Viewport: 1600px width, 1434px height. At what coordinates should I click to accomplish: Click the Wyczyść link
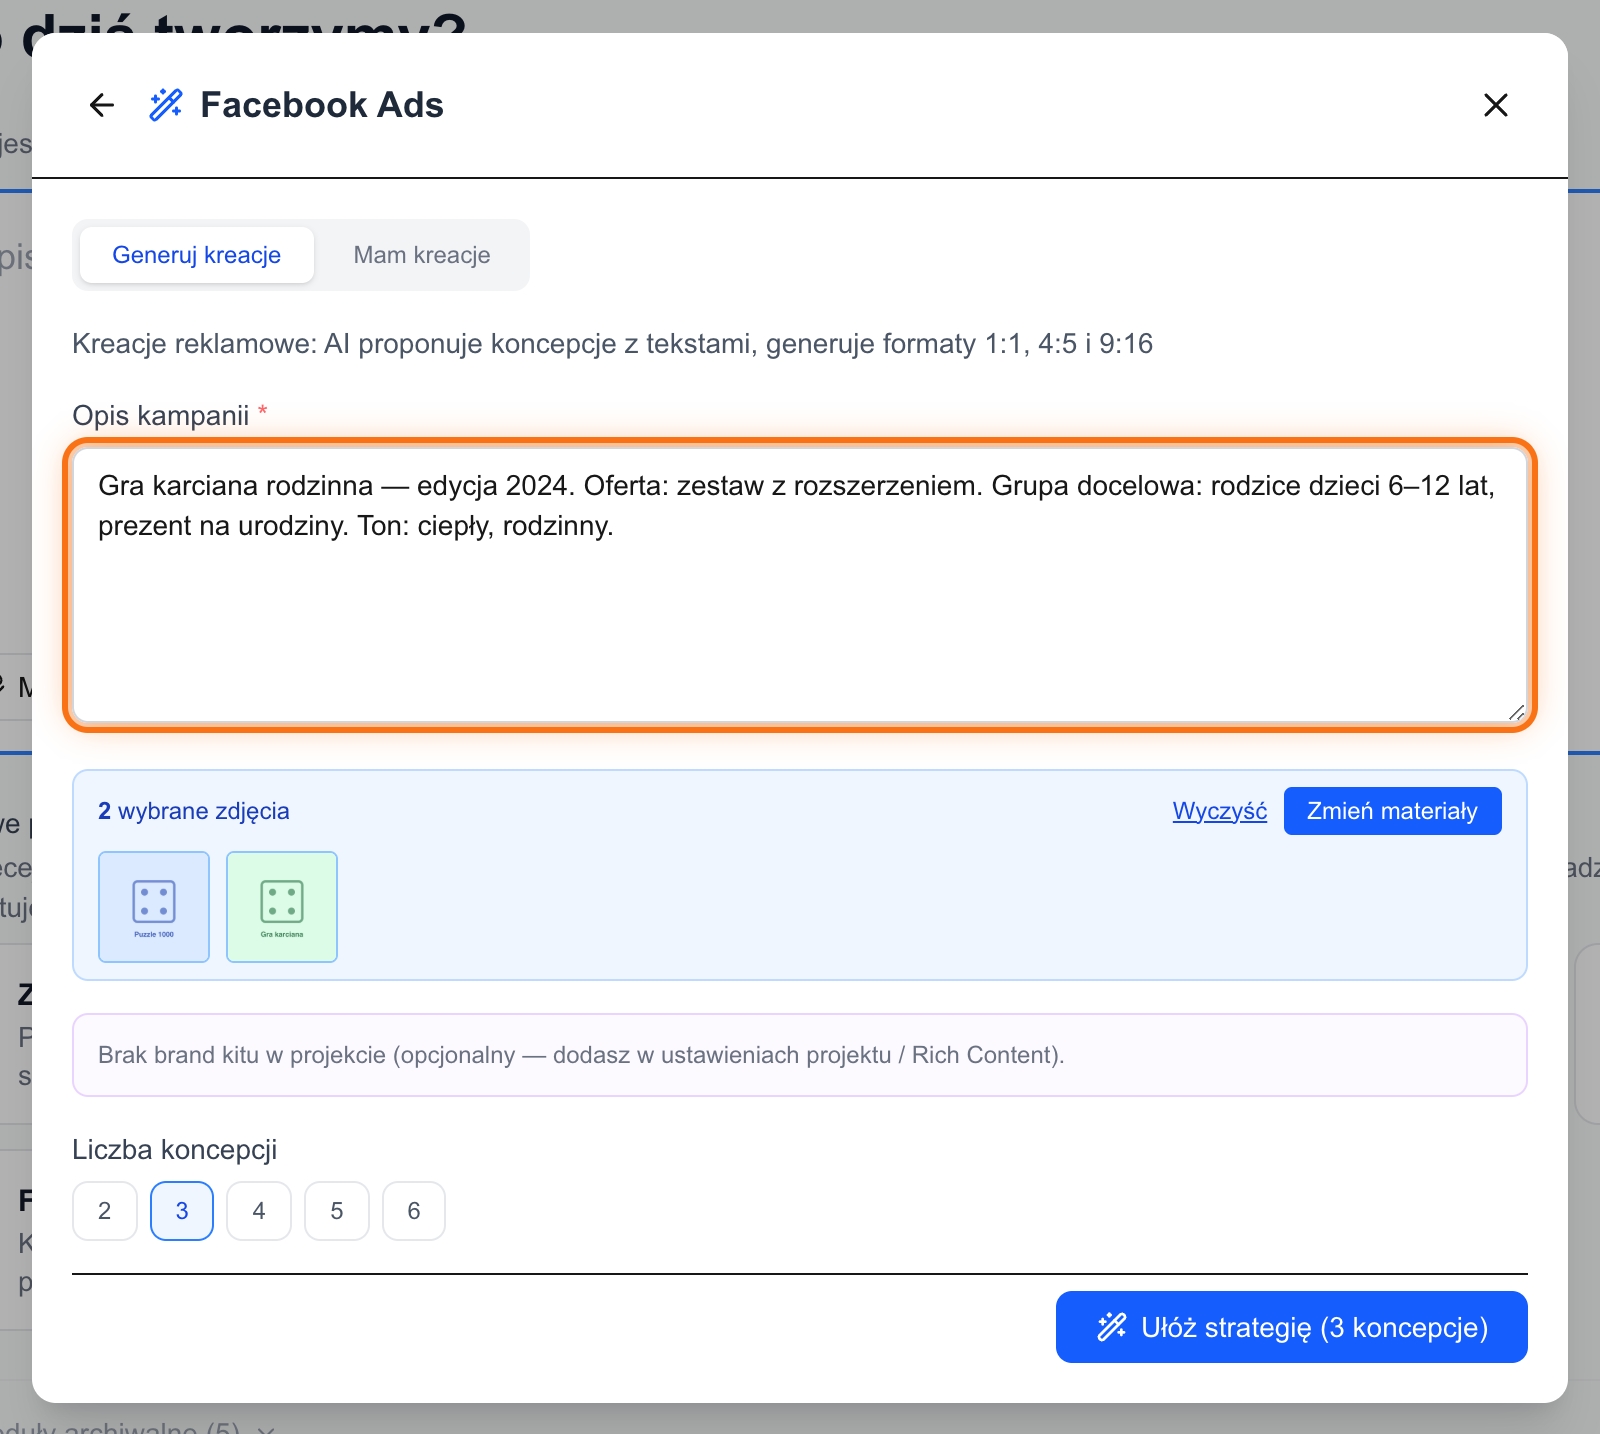[1219, 811]
